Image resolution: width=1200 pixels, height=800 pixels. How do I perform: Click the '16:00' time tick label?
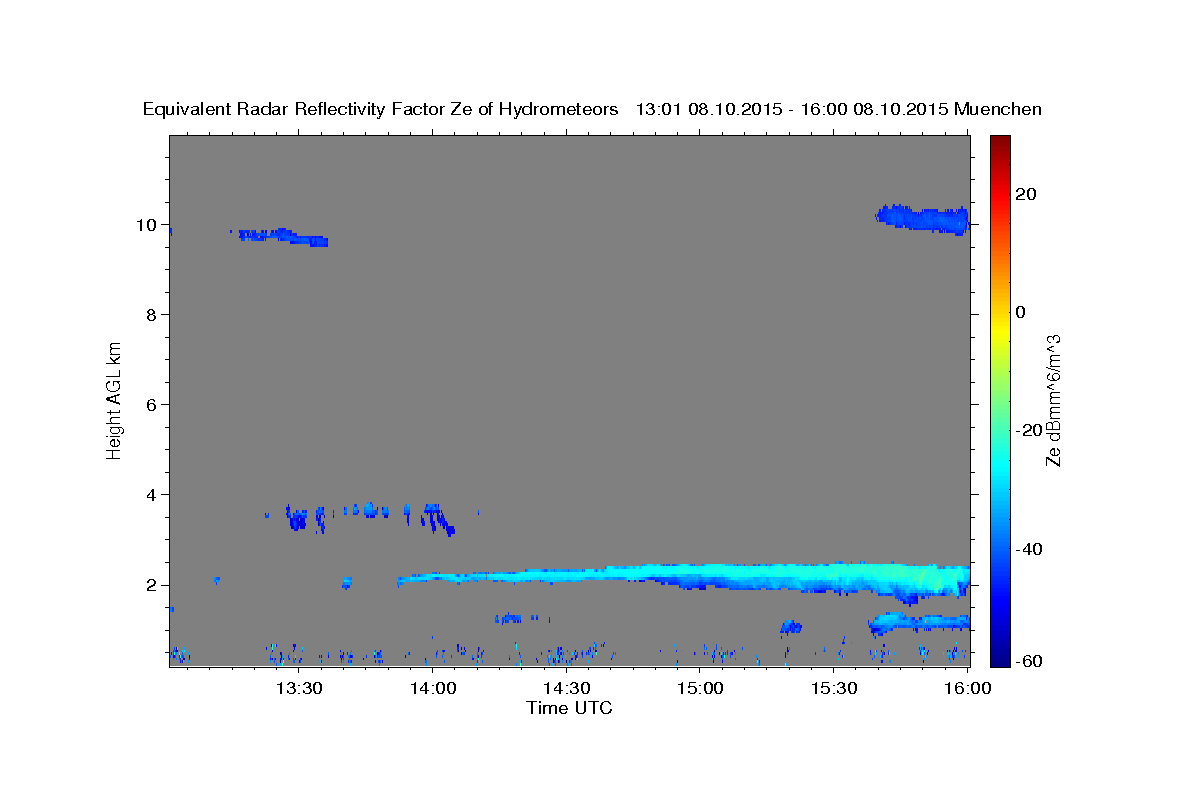967,688
